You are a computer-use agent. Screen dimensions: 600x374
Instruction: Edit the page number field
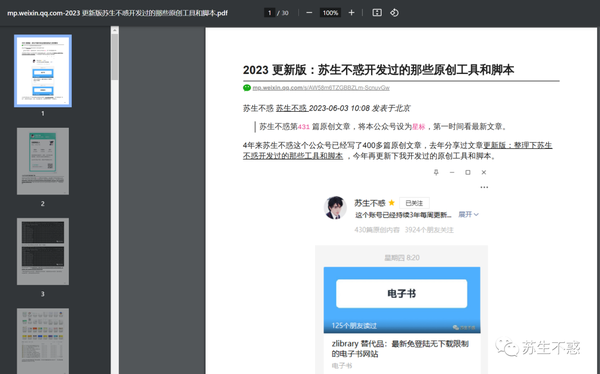(x=269, y=13)
